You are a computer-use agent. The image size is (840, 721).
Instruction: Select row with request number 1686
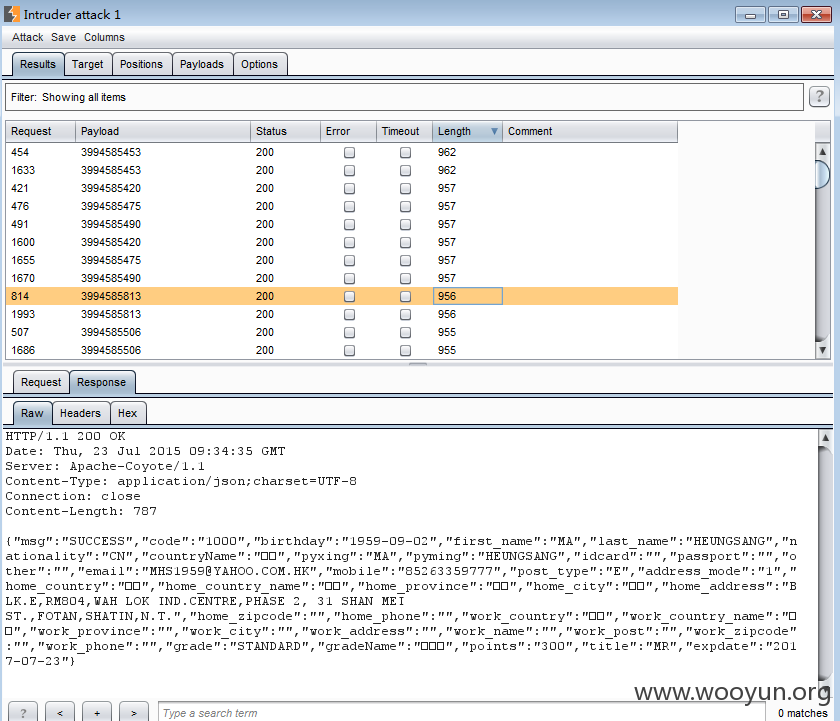pyautogui.click(x=342, y=350)
